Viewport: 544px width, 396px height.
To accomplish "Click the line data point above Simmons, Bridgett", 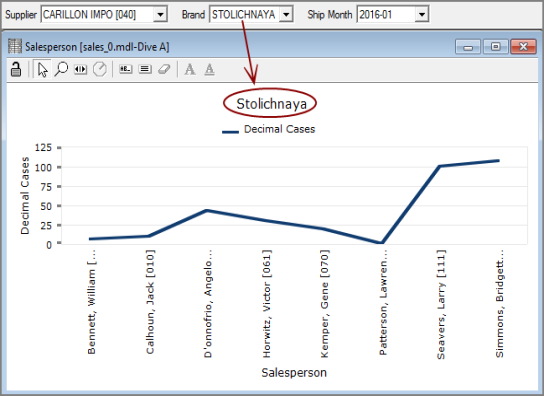I will pyautogui.click(x=498, y=160).
